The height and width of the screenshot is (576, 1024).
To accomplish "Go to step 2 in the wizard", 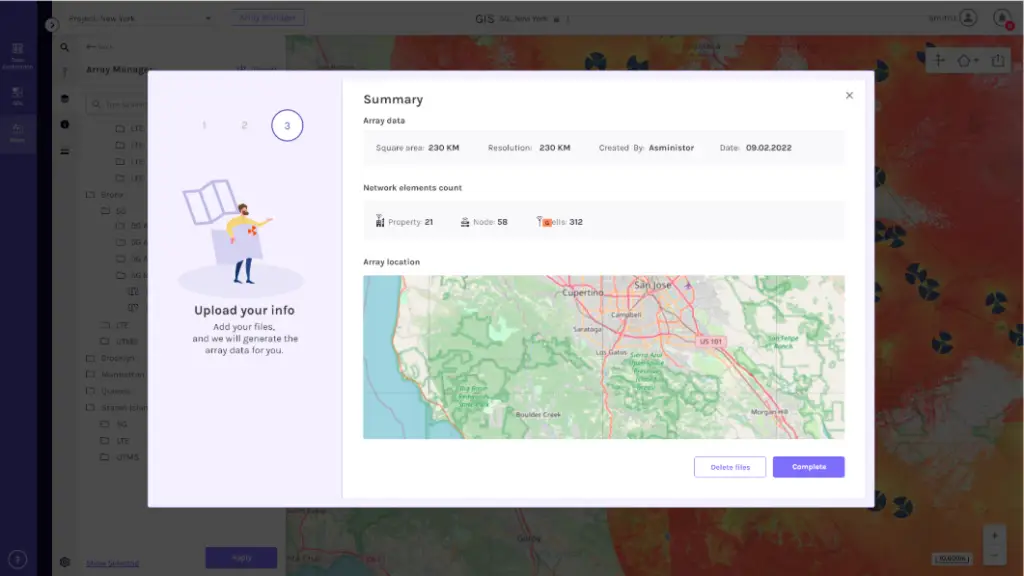I will click(x=244, y=126).
